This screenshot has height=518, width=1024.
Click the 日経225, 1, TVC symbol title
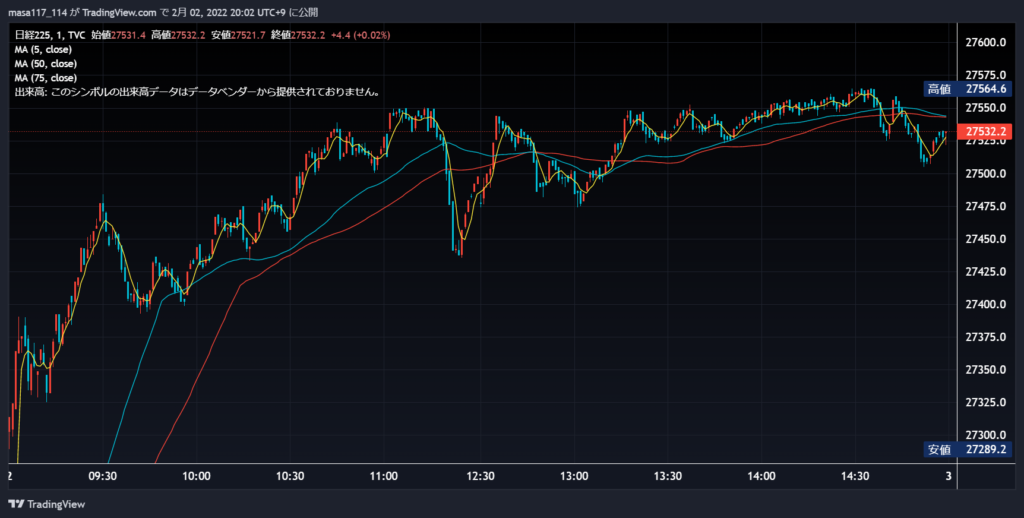(x=50, y=35)
